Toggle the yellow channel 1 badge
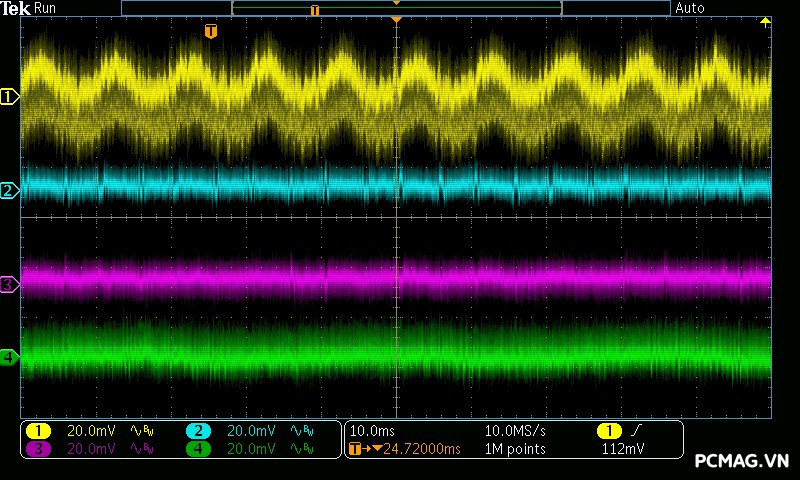The width and height of the screenshot is (800, 480). [38, 431]
